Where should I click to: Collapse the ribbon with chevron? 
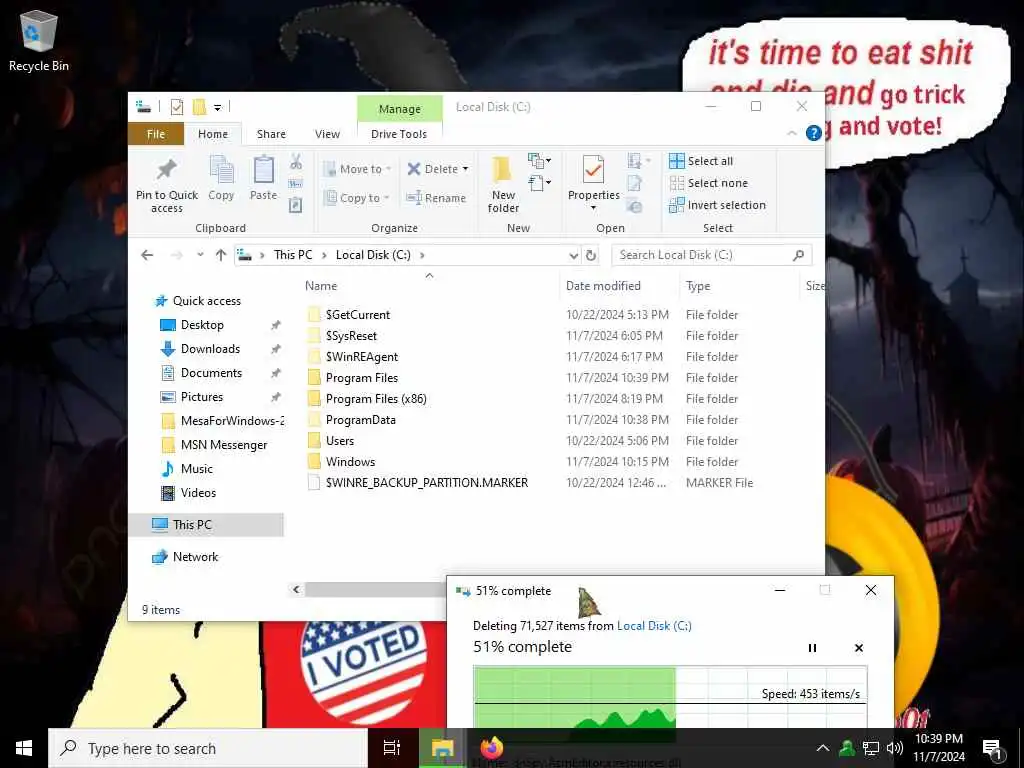click(792, 133)
